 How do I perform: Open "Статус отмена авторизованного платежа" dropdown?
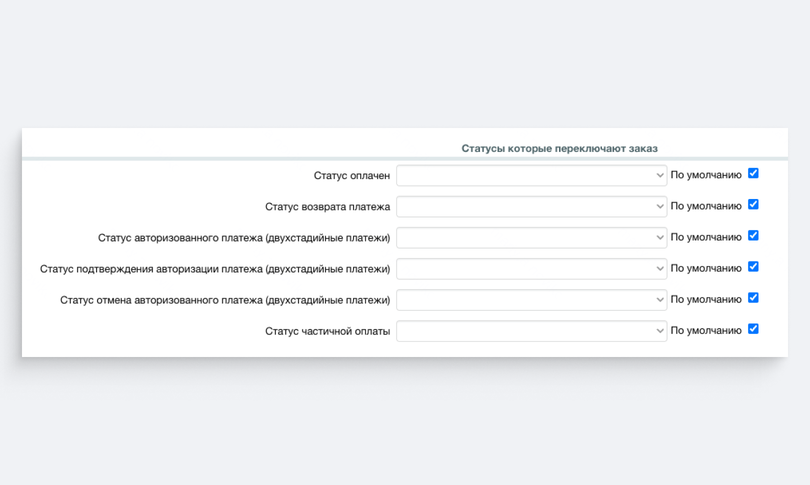[532, 300]
